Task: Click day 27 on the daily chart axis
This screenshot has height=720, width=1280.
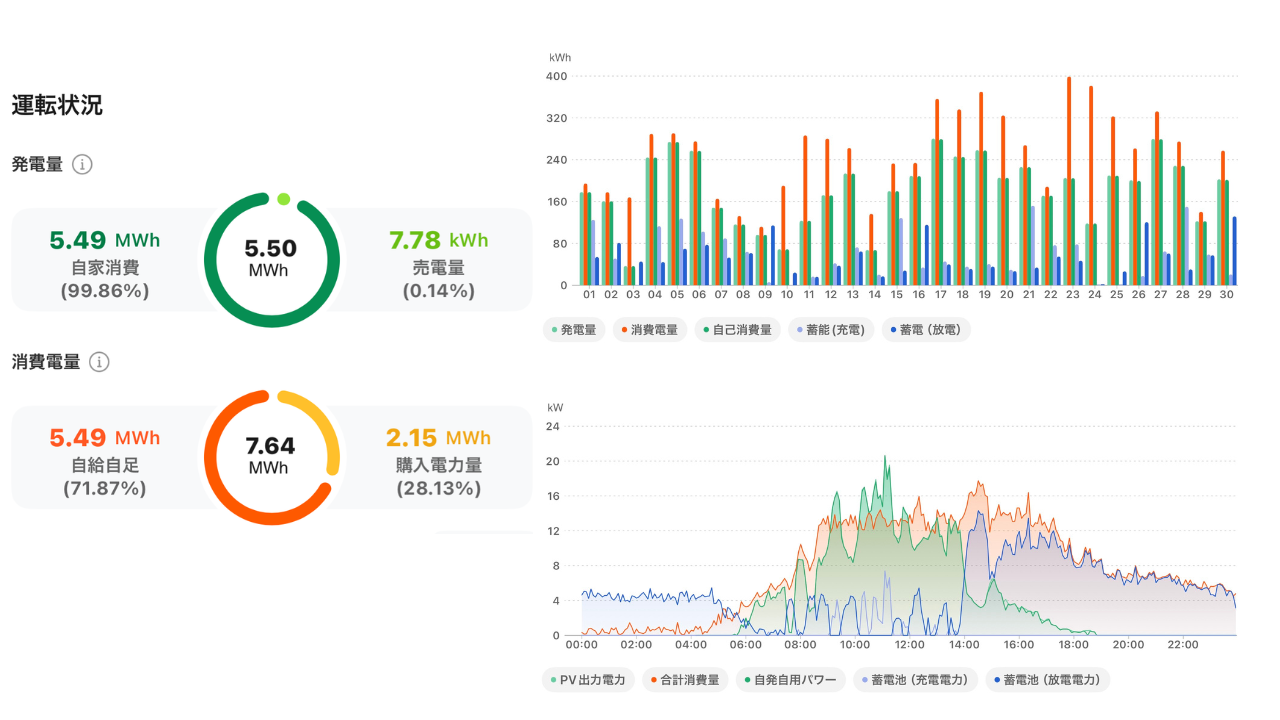Action: [x=1160, y=296]
